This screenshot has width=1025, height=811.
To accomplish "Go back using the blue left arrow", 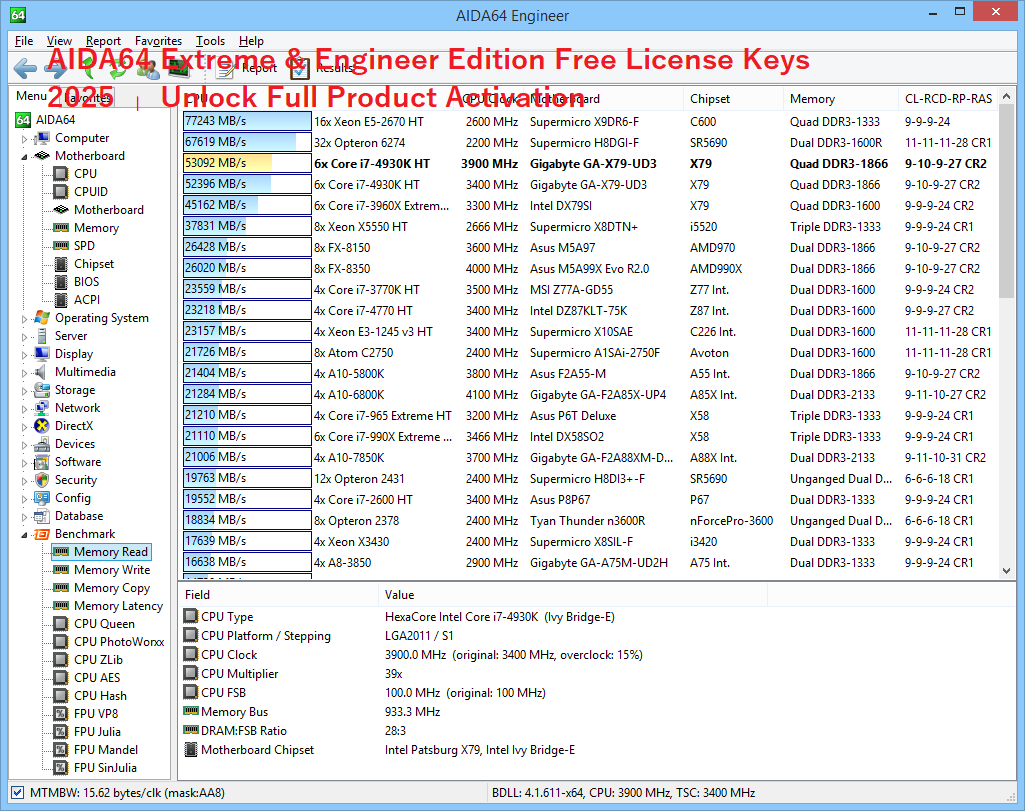I will click(x=25, y=68).
